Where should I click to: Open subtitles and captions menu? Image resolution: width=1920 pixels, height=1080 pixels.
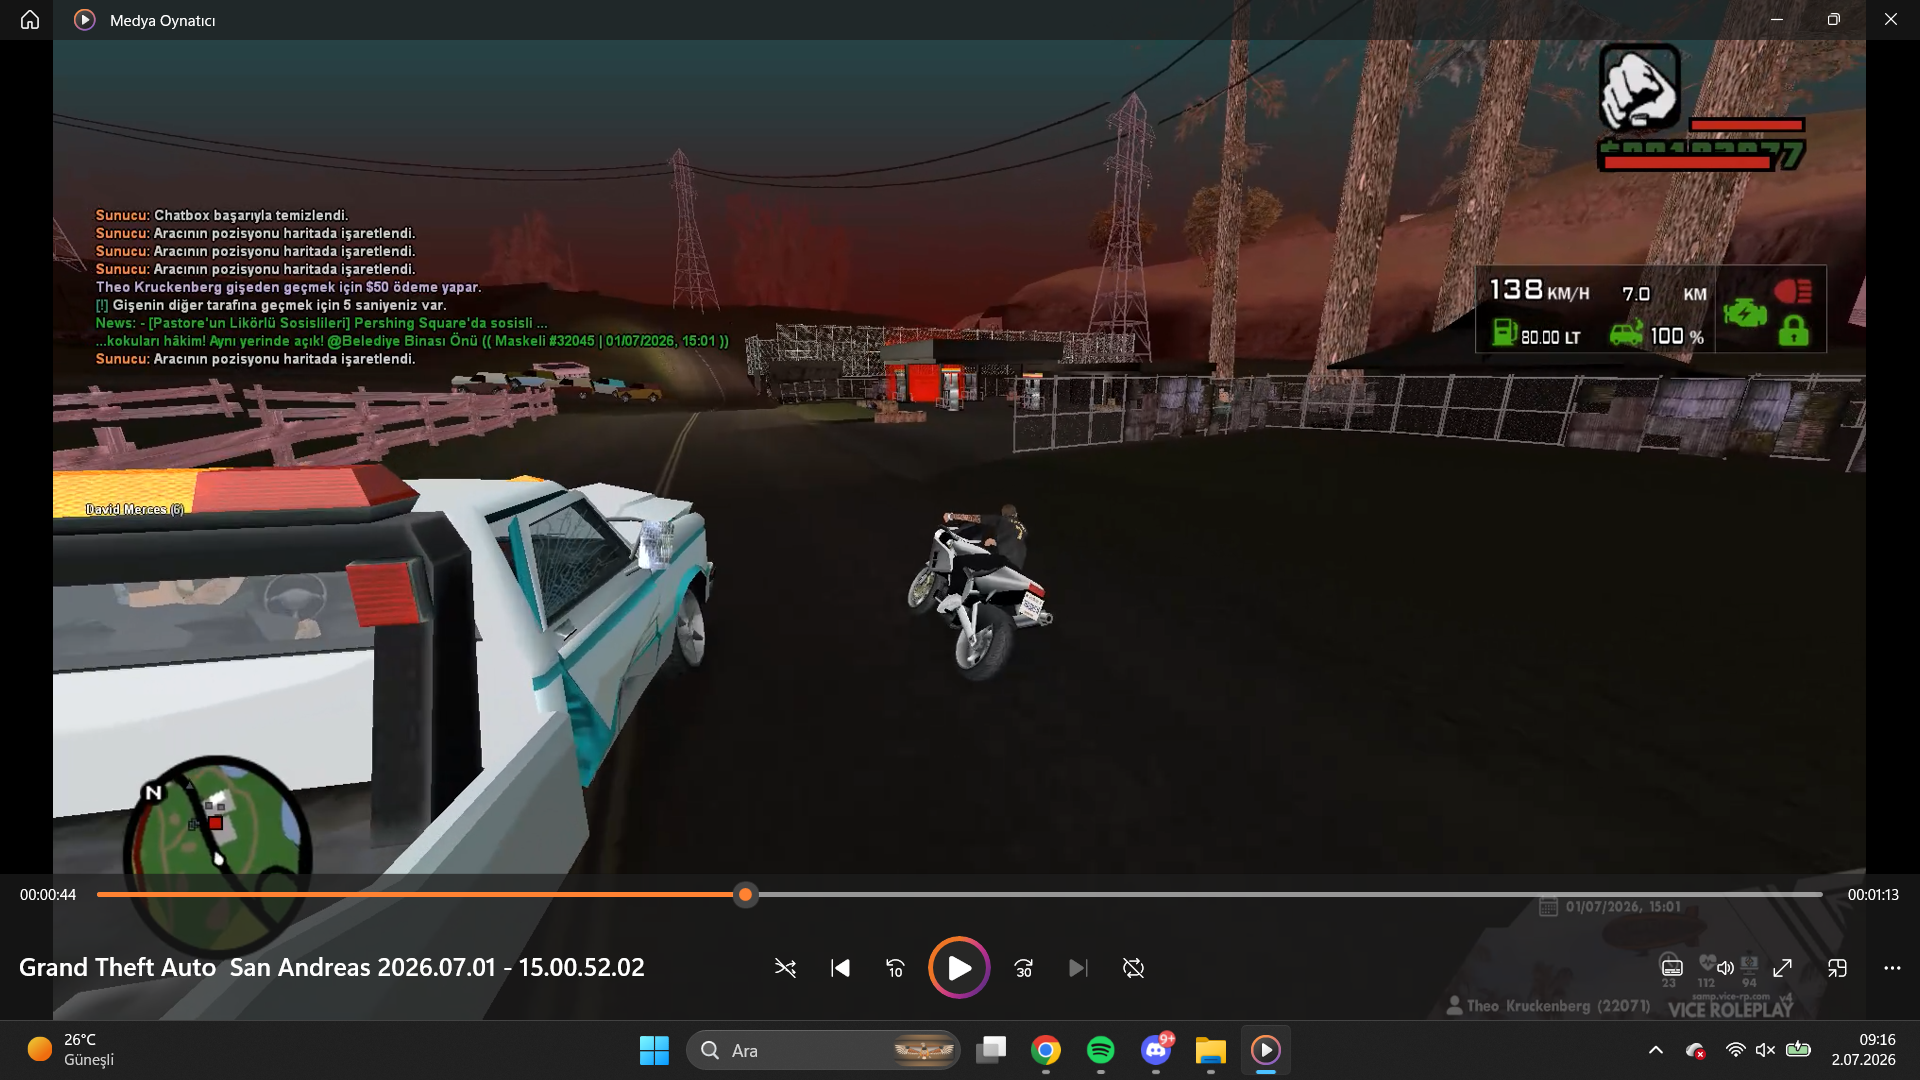click(1672, 968)
